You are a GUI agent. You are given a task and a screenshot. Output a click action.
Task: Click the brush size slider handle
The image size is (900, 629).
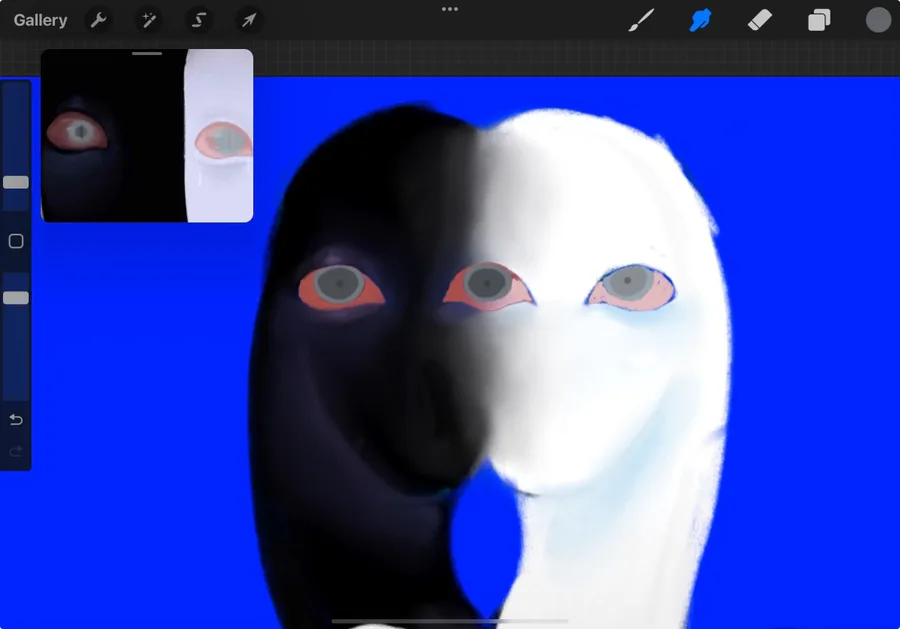16,182
